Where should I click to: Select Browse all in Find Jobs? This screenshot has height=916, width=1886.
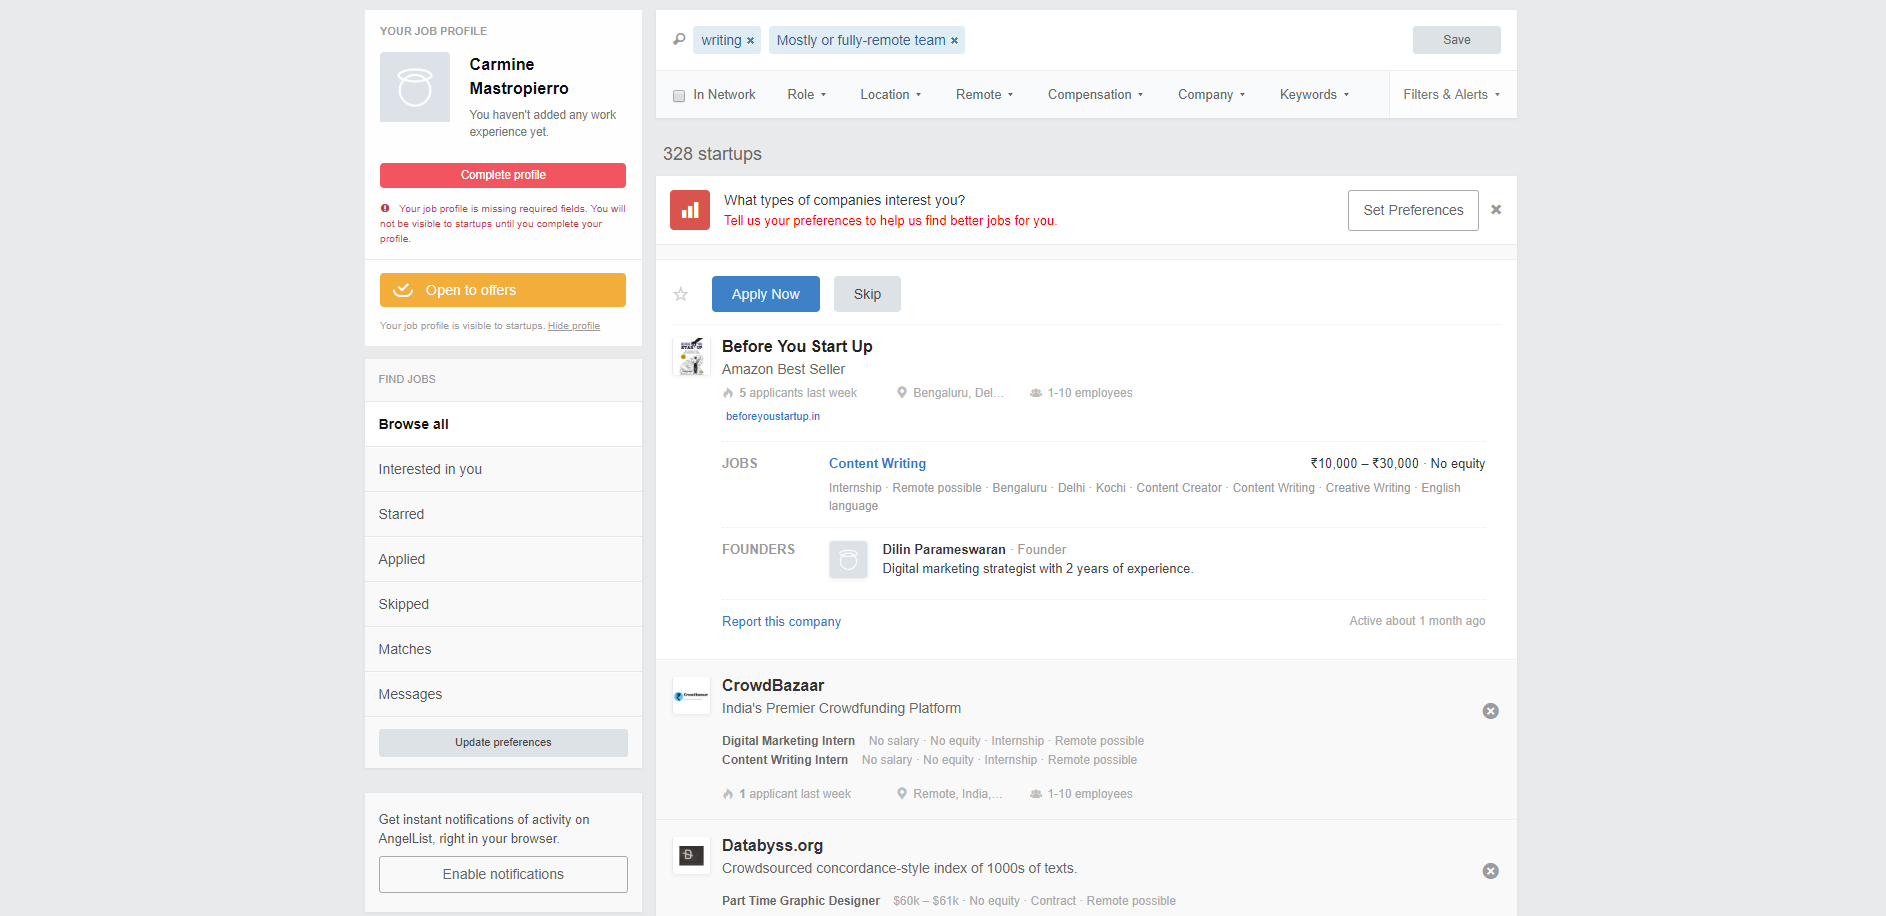503,424
